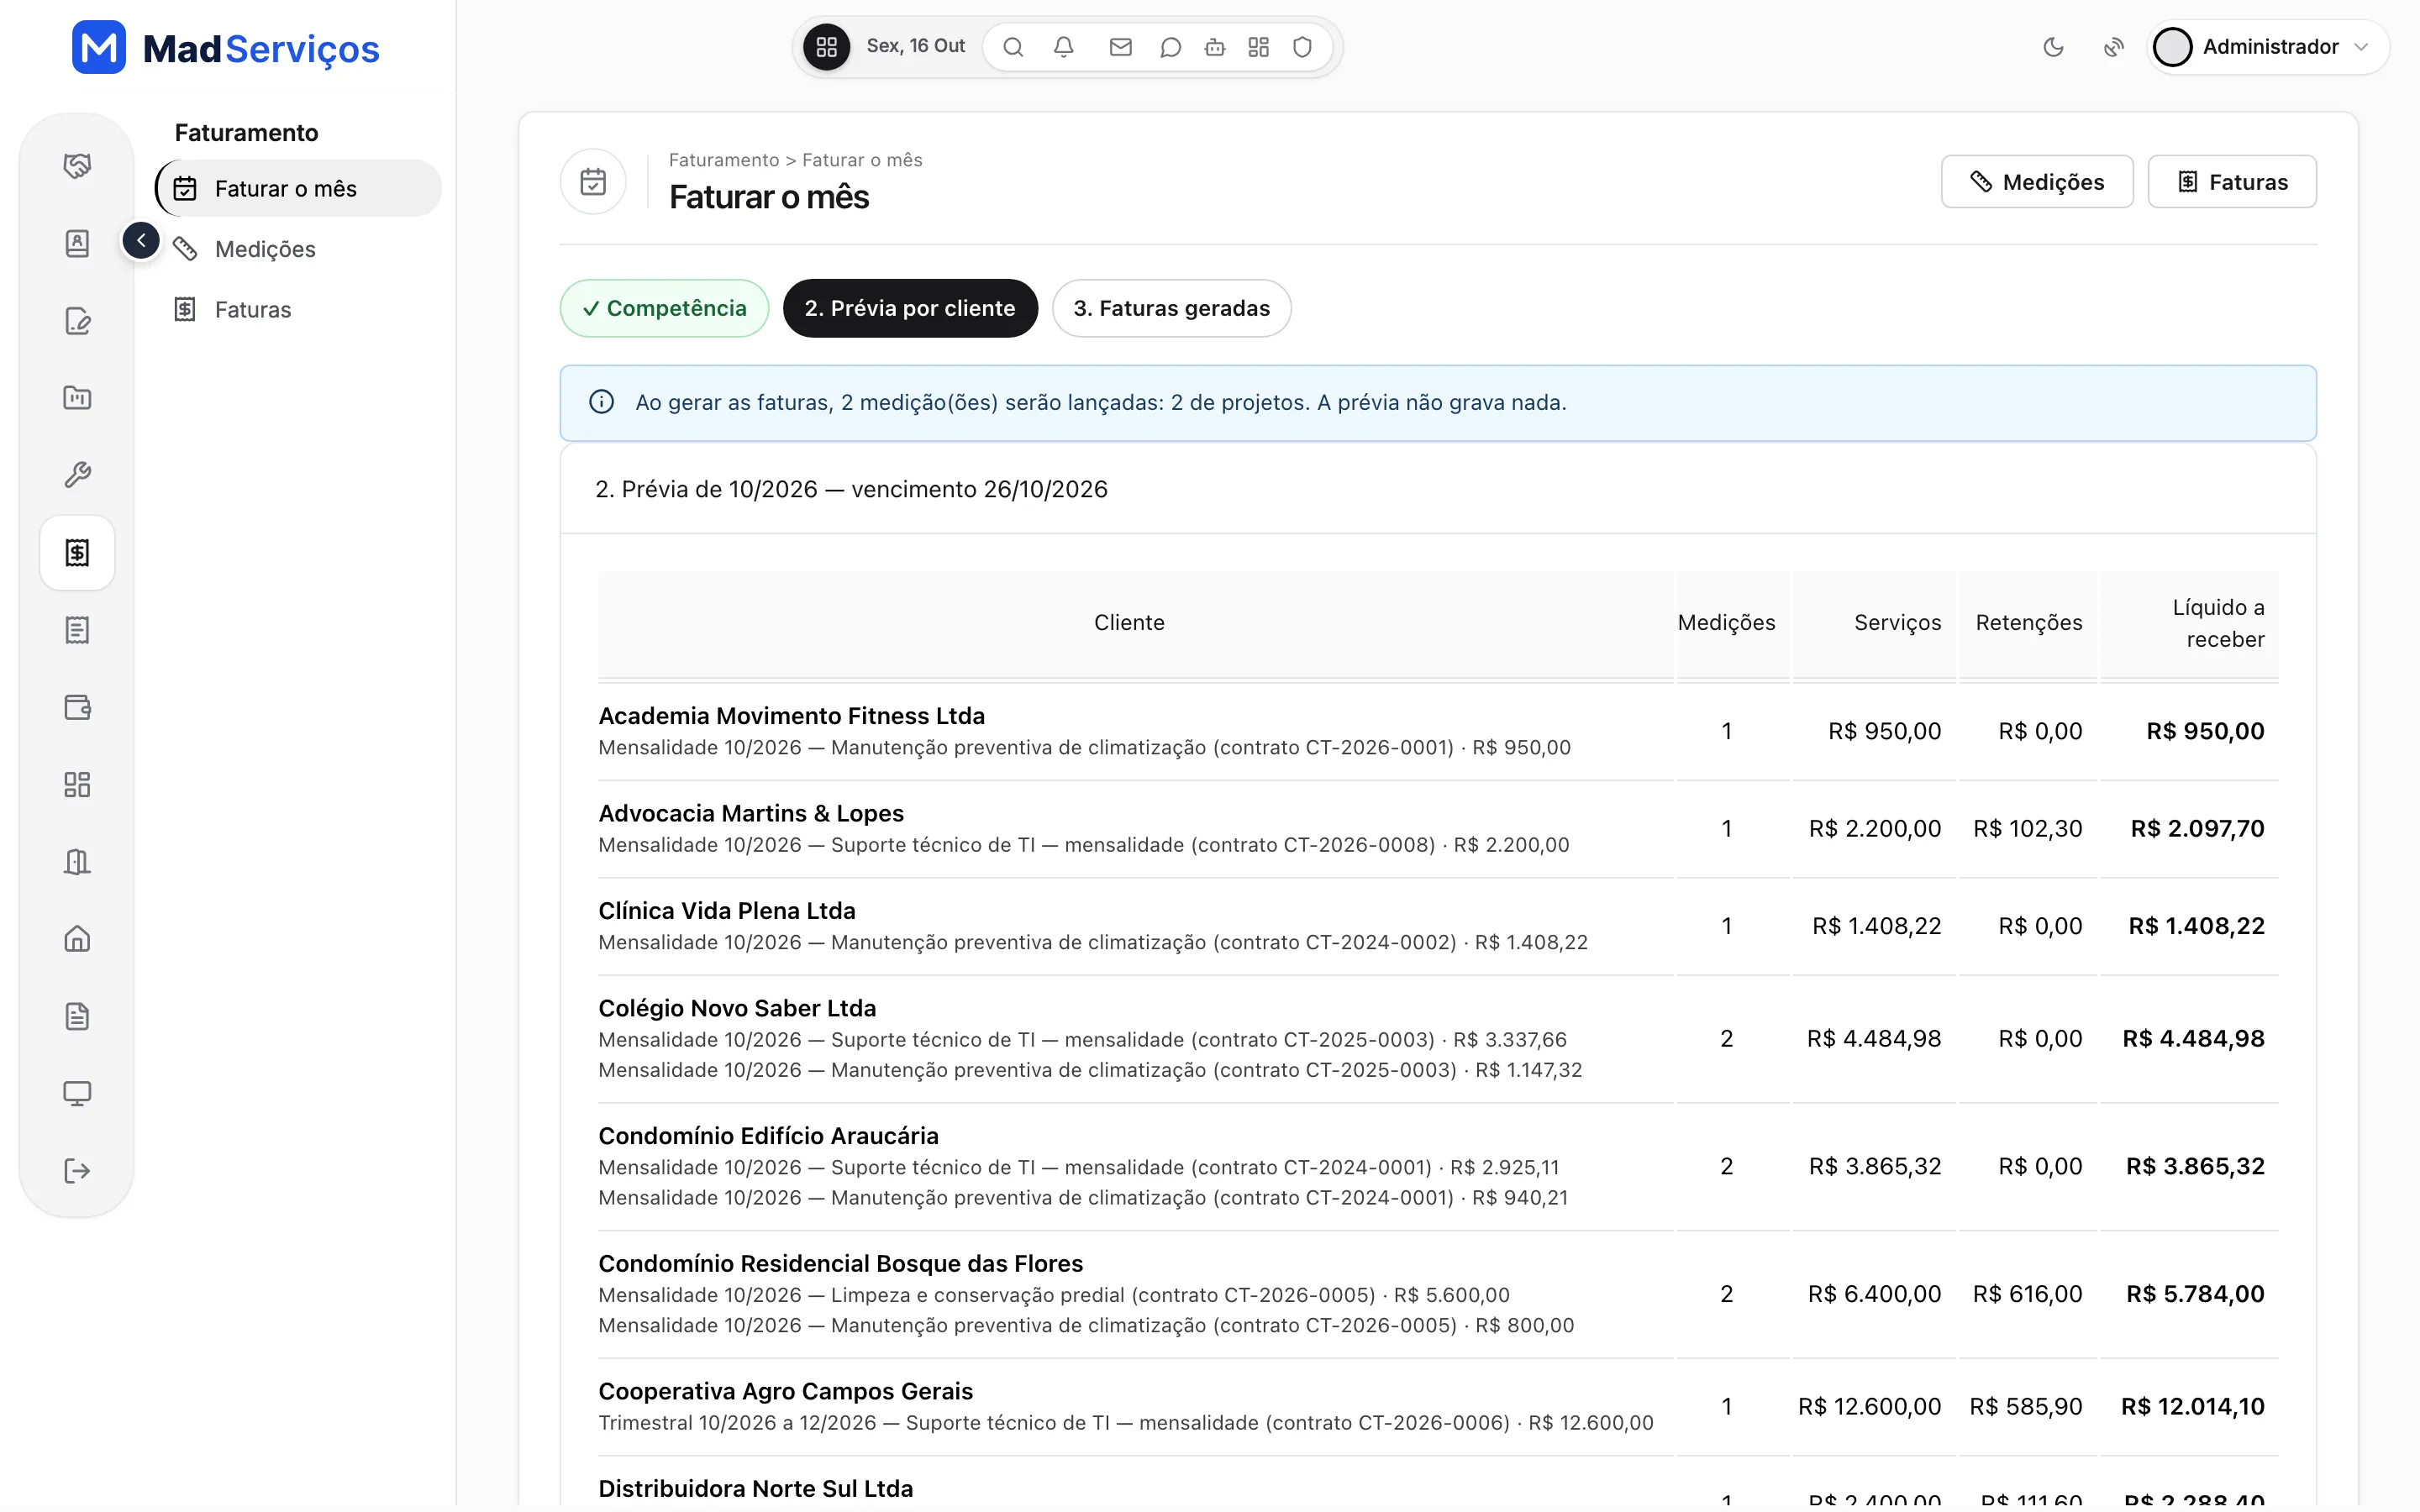Open the lined receipt sidebar icon
Image resolution: width=2420 pixels, height=1512 pixels.
click(77, 630)
